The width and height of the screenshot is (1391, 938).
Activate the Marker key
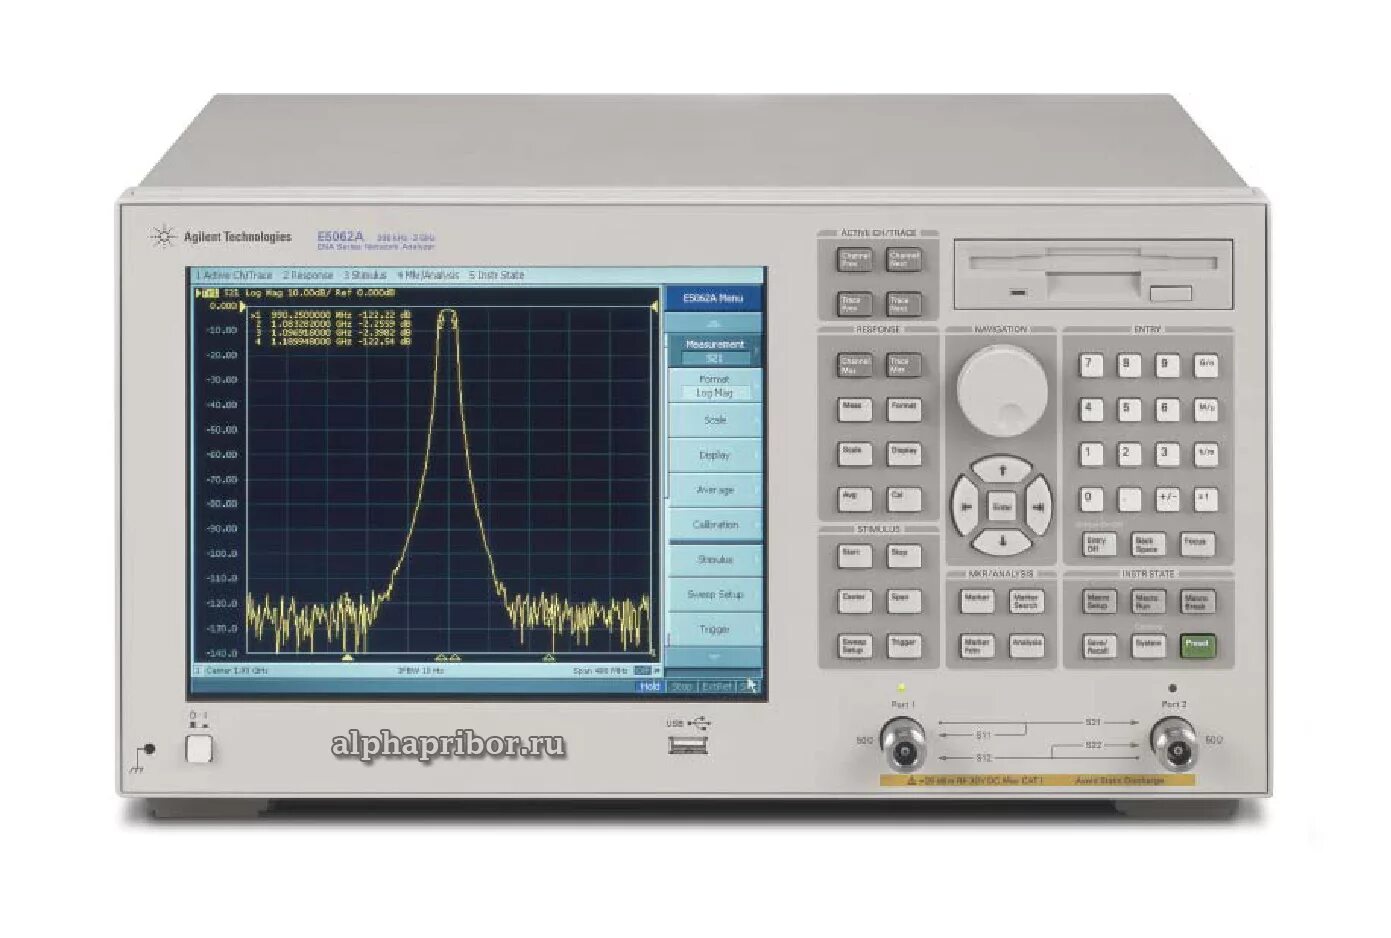[977, 600]
